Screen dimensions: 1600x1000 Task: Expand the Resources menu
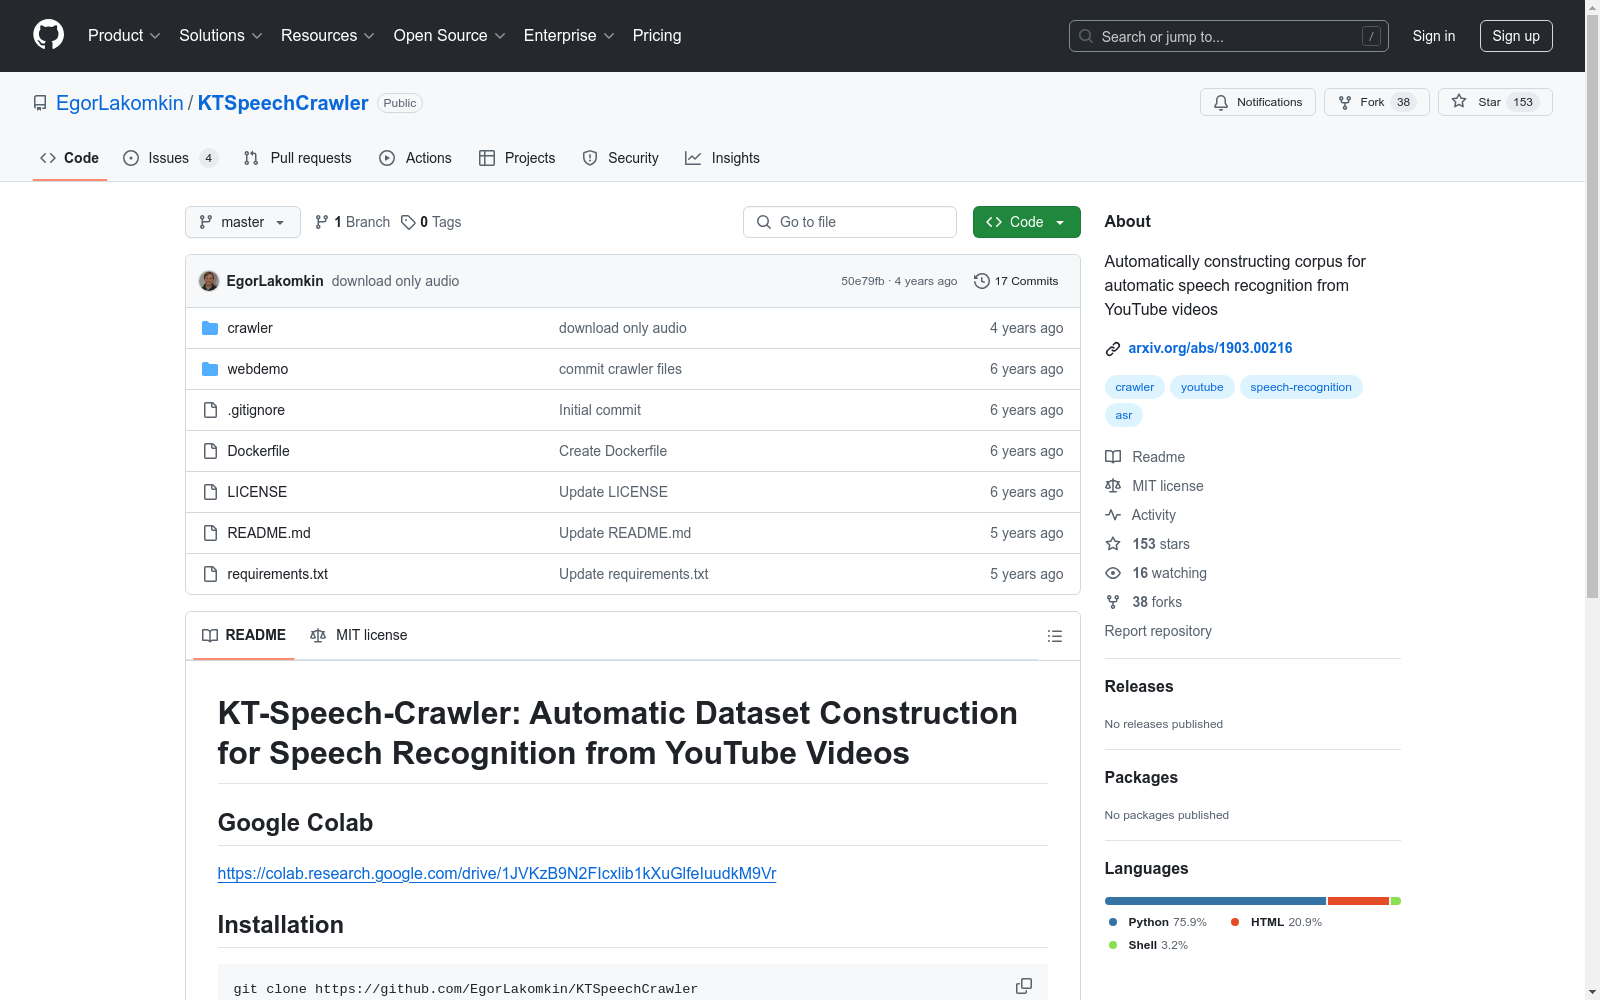tap(328, 36)
